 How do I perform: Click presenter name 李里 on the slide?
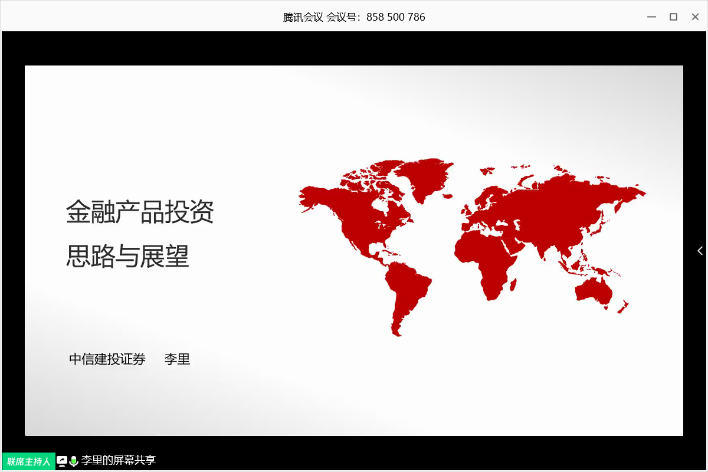click(177, 359)
